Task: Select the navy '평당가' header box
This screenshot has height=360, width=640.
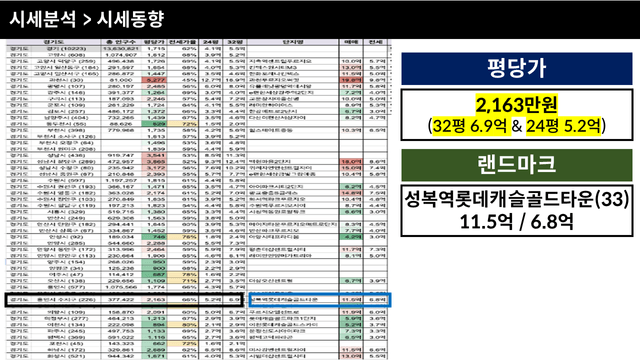Action: coord(517,69)
